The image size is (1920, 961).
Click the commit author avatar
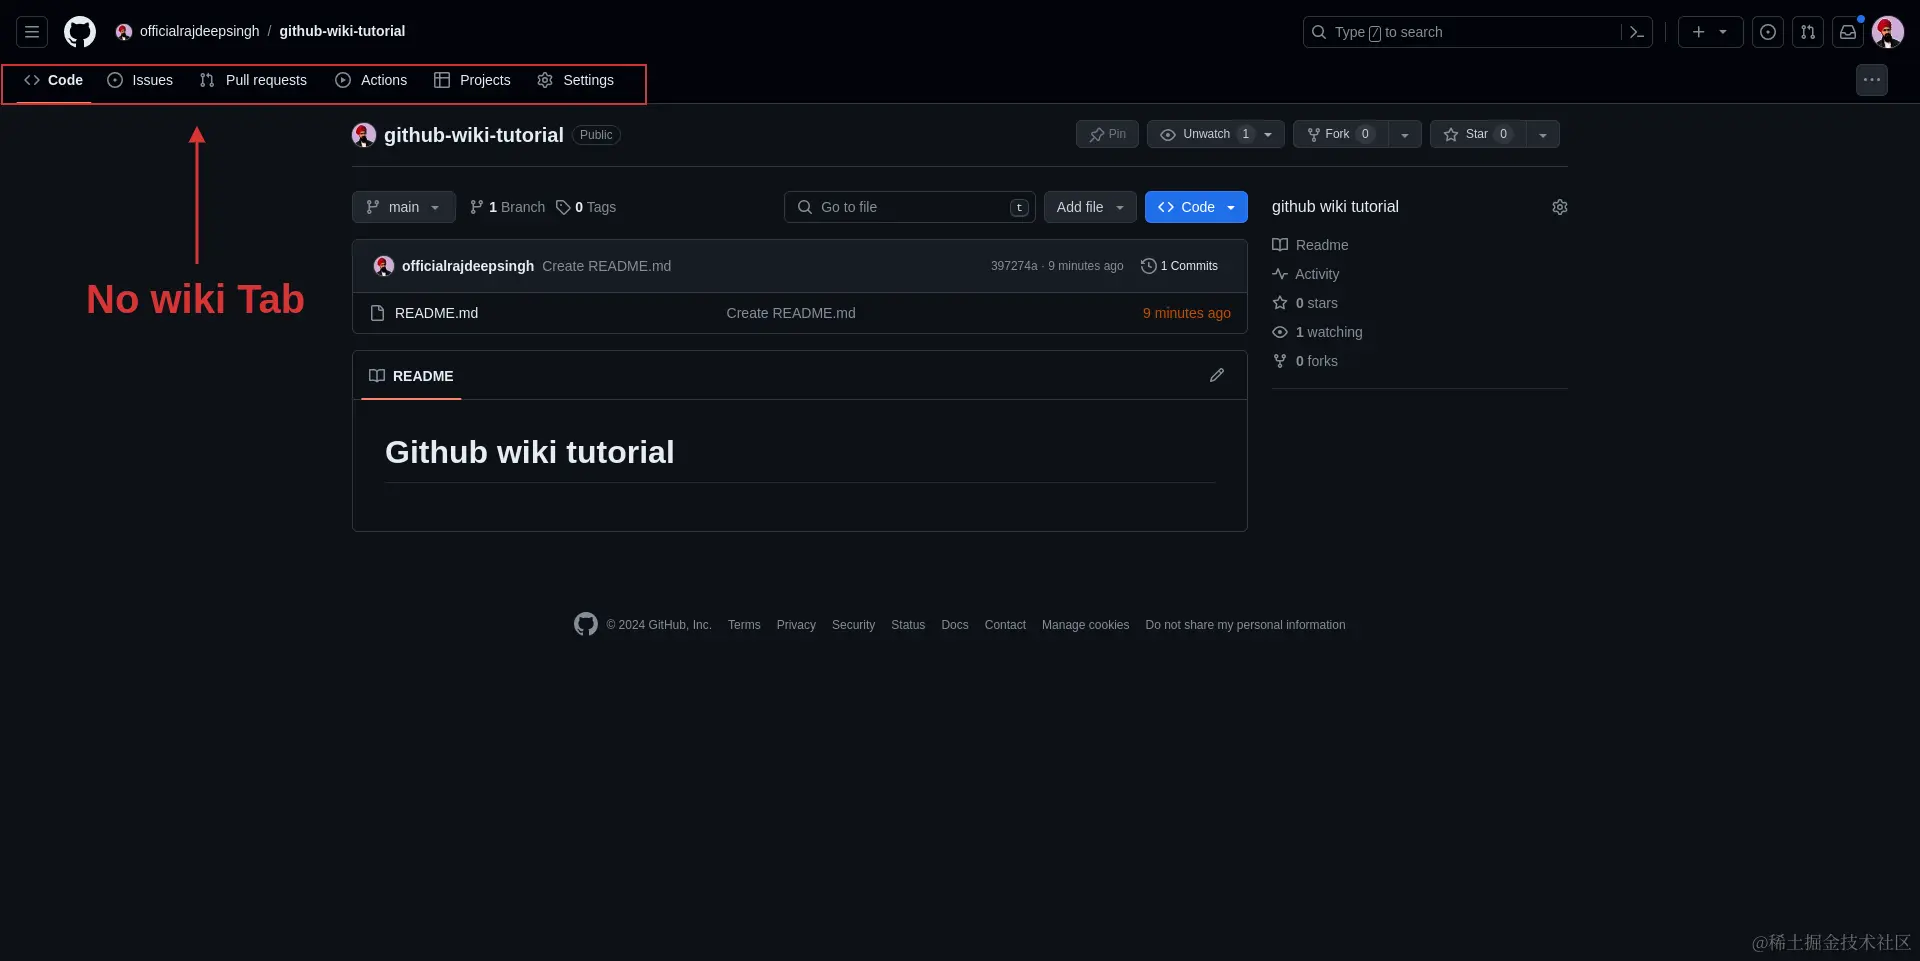384,266
